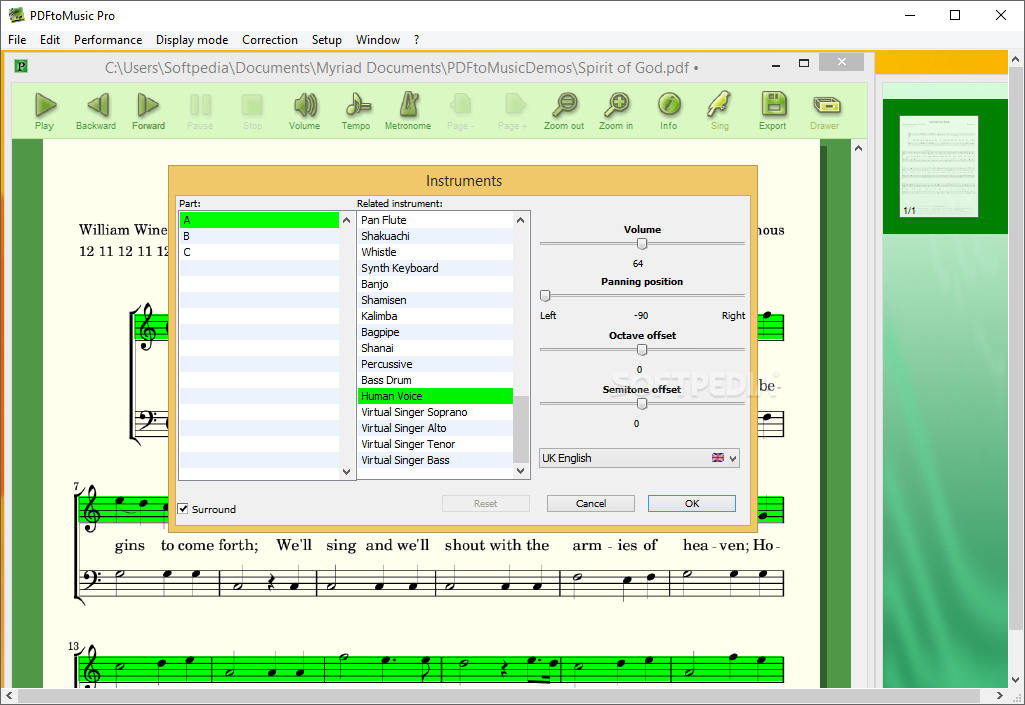Open the Drawer icon

point(826,105)
